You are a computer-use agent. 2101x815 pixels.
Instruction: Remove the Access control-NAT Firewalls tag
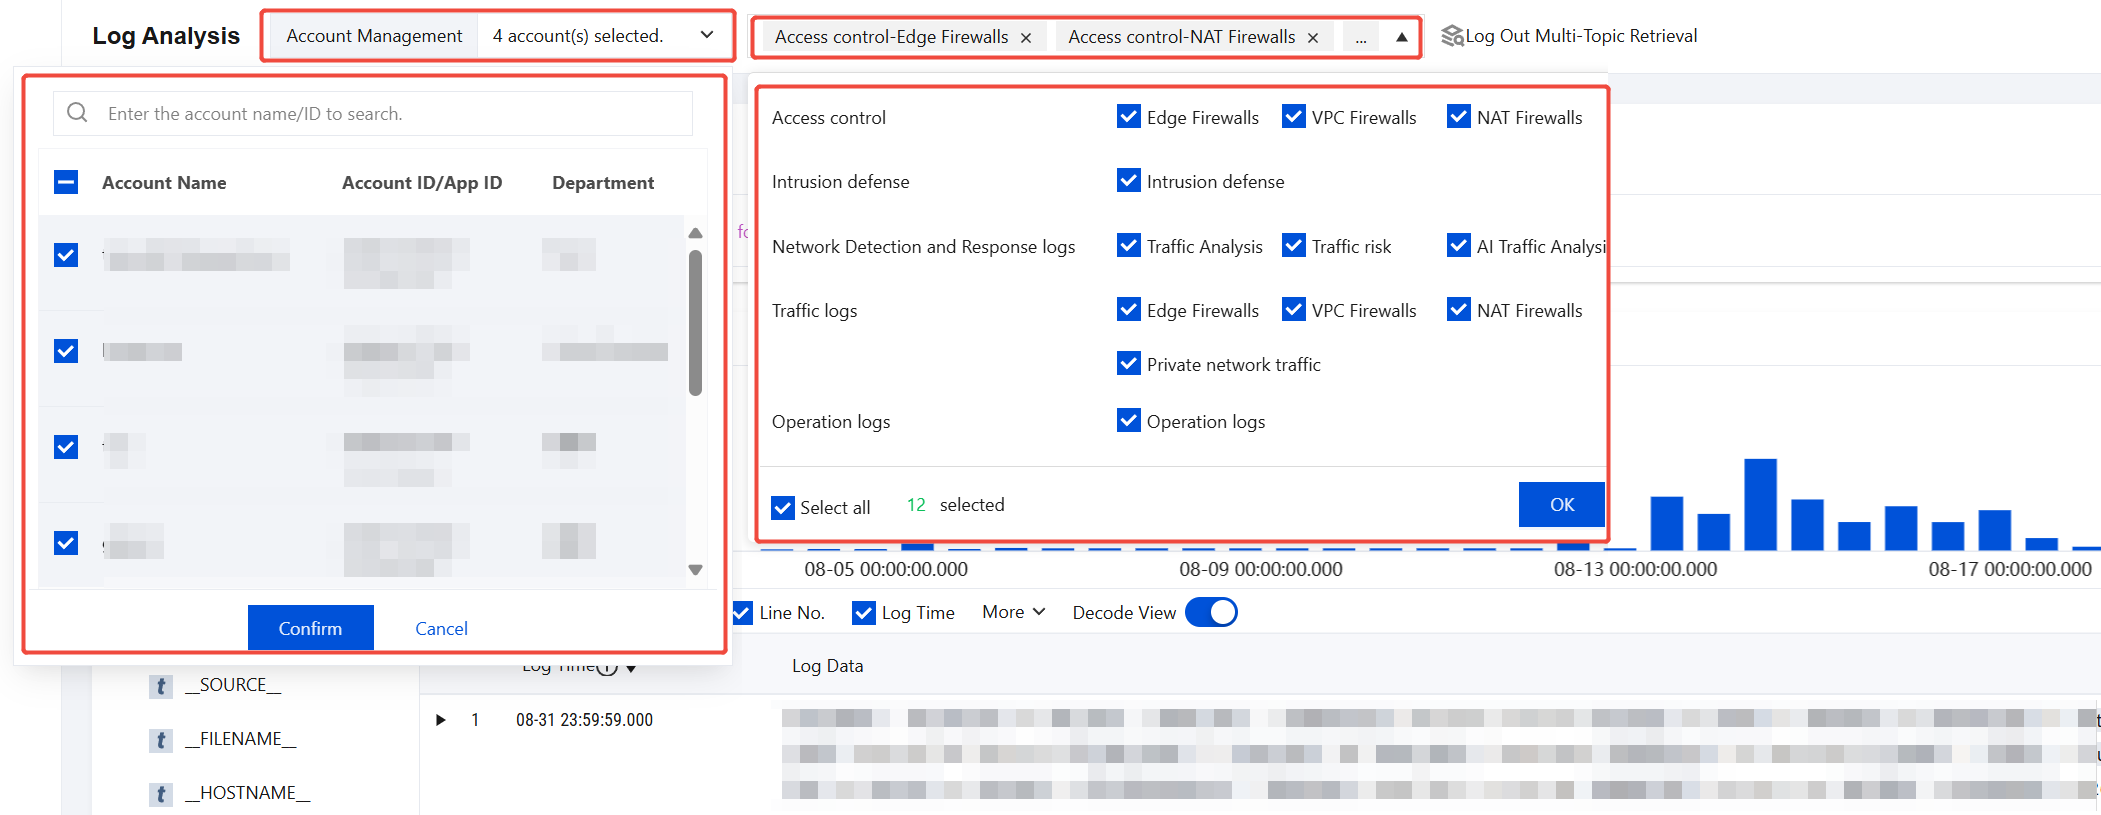tap(1313, 38)
